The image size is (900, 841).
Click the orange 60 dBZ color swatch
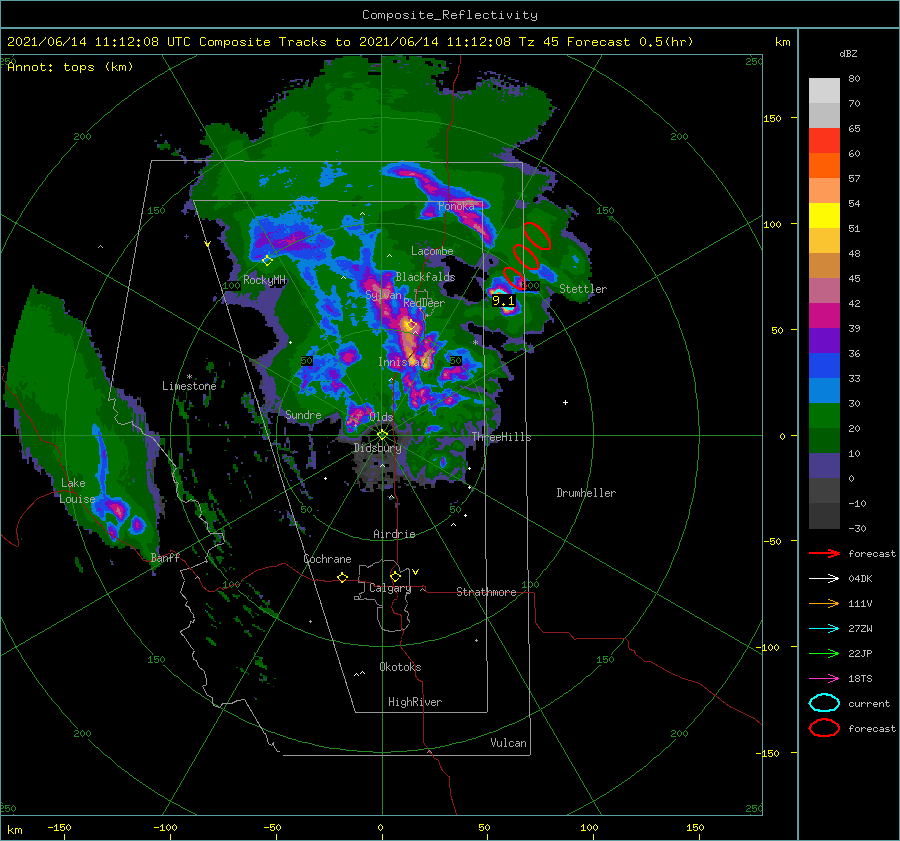click(x=824, y=165)
